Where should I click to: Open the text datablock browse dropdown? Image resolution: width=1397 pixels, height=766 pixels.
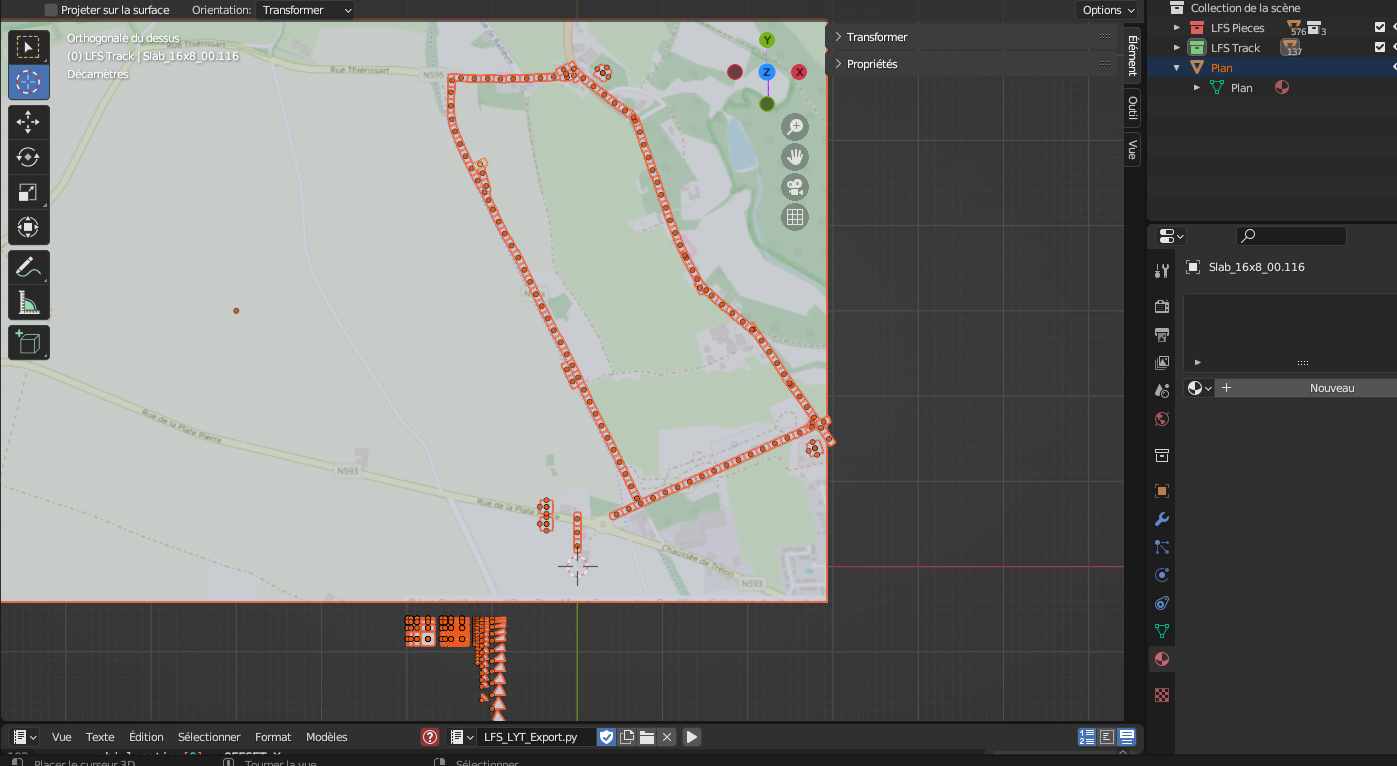pyautogui.click(x=462, y=737)
